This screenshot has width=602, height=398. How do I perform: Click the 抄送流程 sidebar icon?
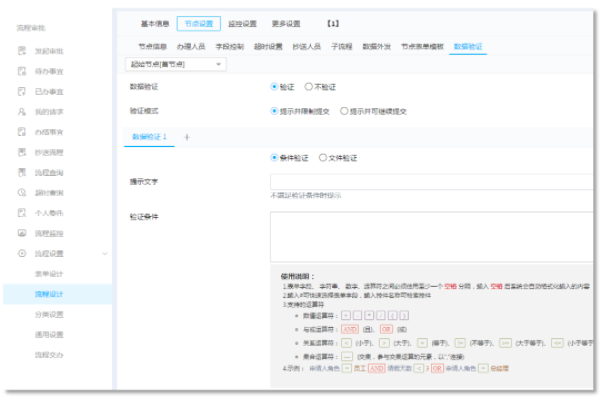coord(22,152)
